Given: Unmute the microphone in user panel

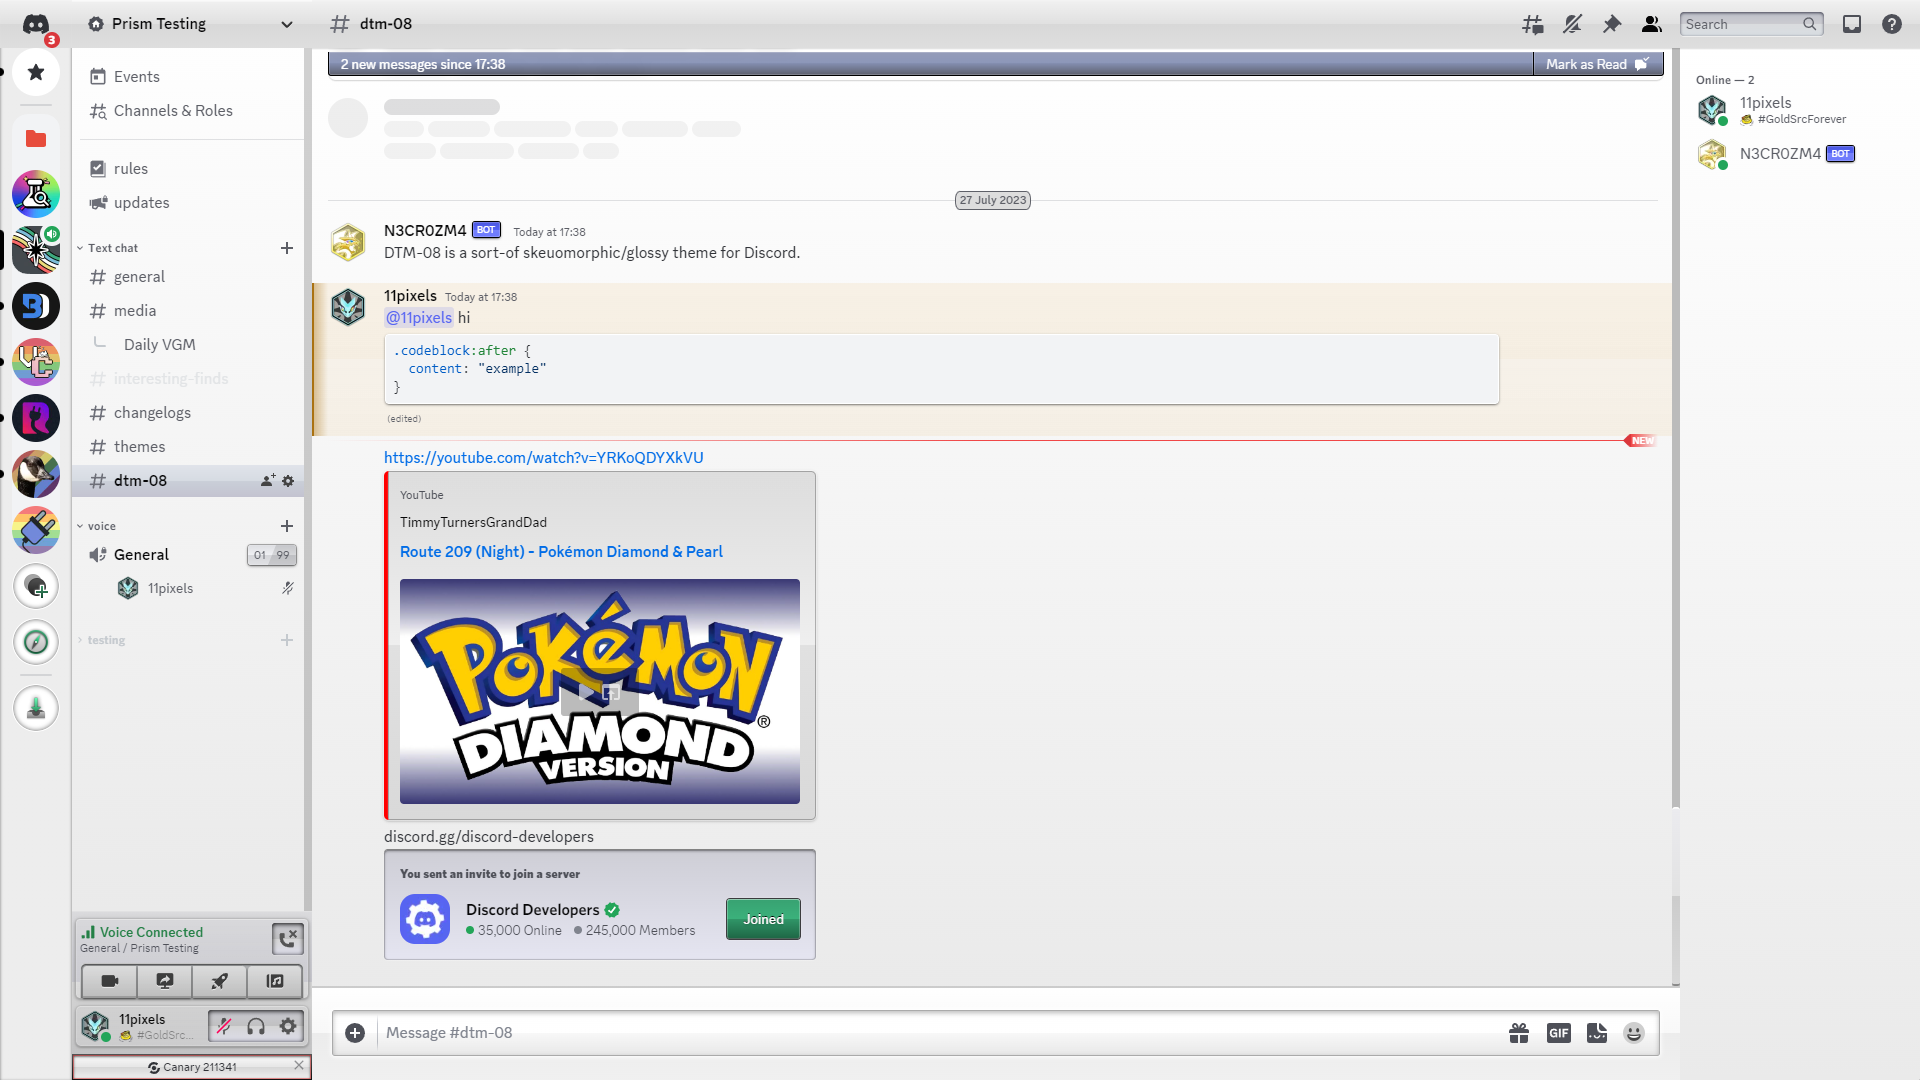Looking at the screenshot, I should (x=224, y=1026).
